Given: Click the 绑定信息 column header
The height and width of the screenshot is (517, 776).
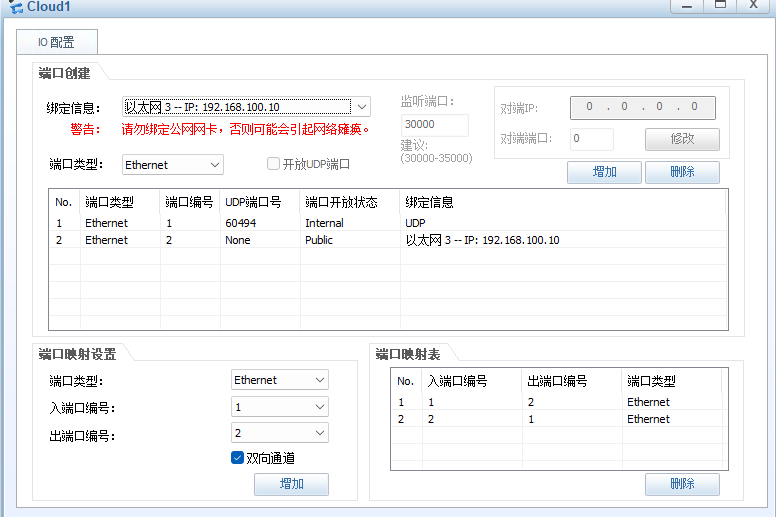Looking at the screenshot, I should point(563,202).
